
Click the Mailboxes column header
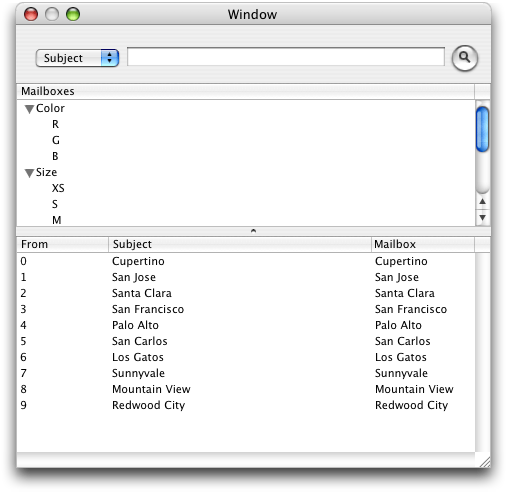click(x=245, y=91)
